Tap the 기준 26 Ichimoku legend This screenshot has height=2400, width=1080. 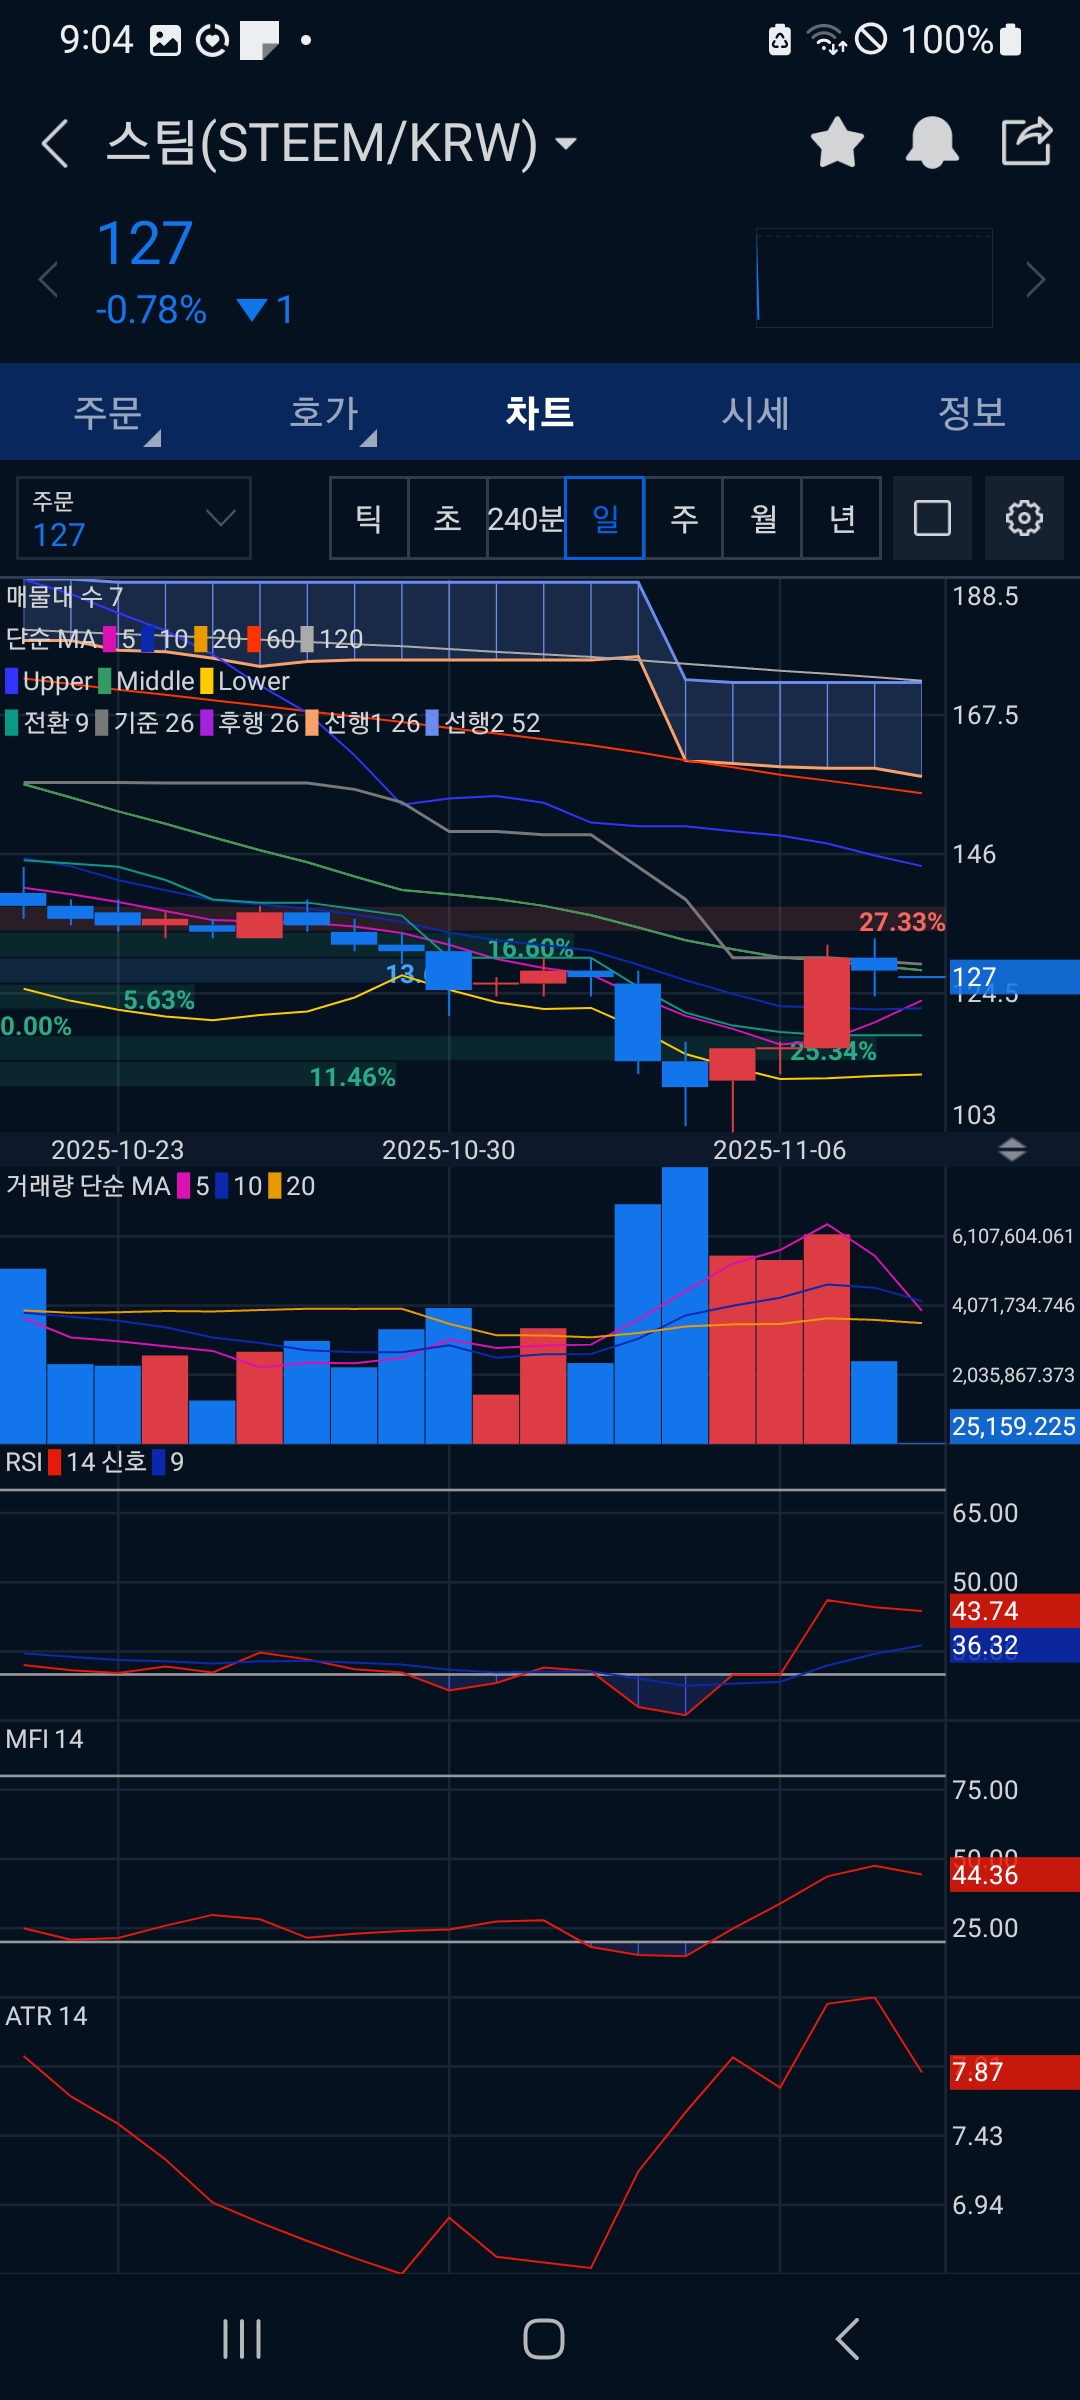(145, 723)
